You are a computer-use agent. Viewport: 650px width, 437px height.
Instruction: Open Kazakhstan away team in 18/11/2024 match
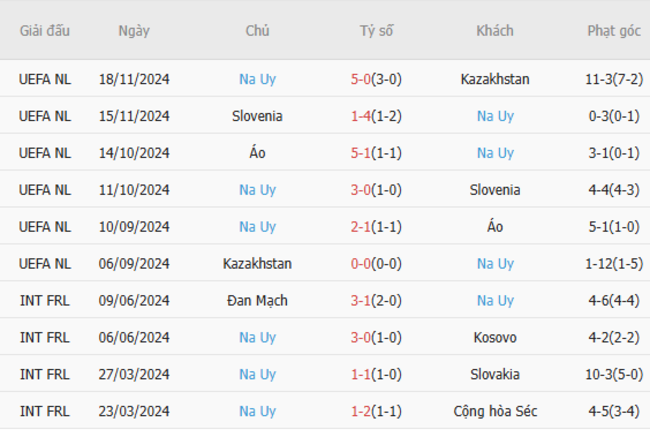click(x=495, y=79)
